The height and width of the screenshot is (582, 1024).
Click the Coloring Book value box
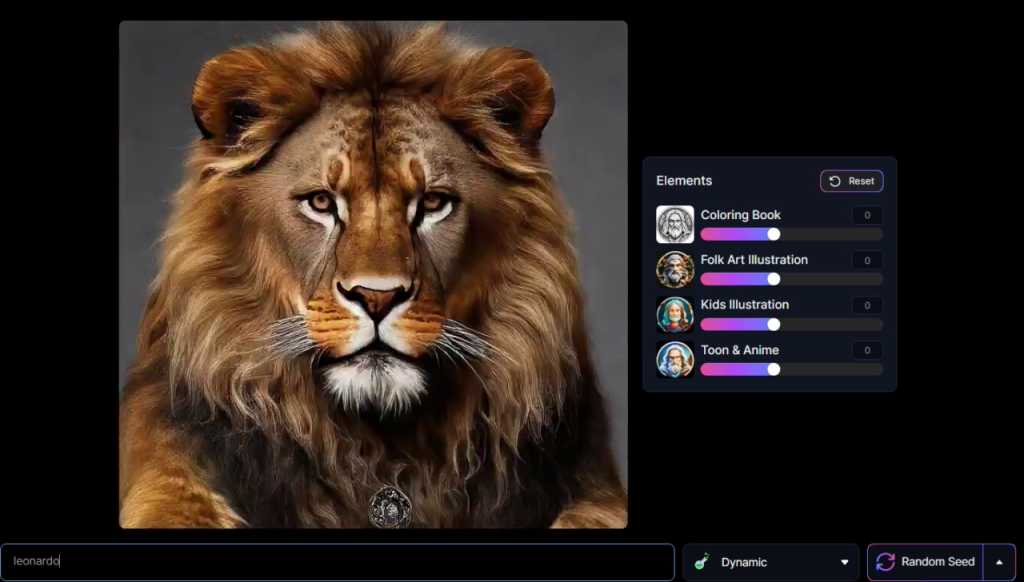867,215
